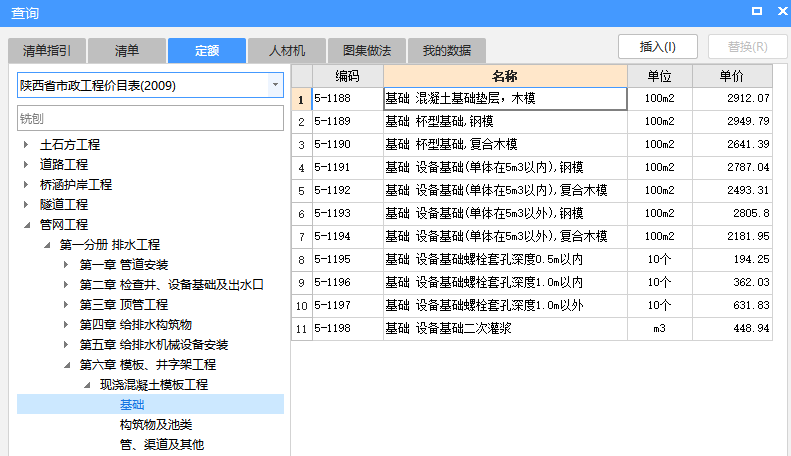Image resolution: width=791 pixels, height=456 pixels.
Task: Open the 我的数据 tab
Action: point(446,50)
